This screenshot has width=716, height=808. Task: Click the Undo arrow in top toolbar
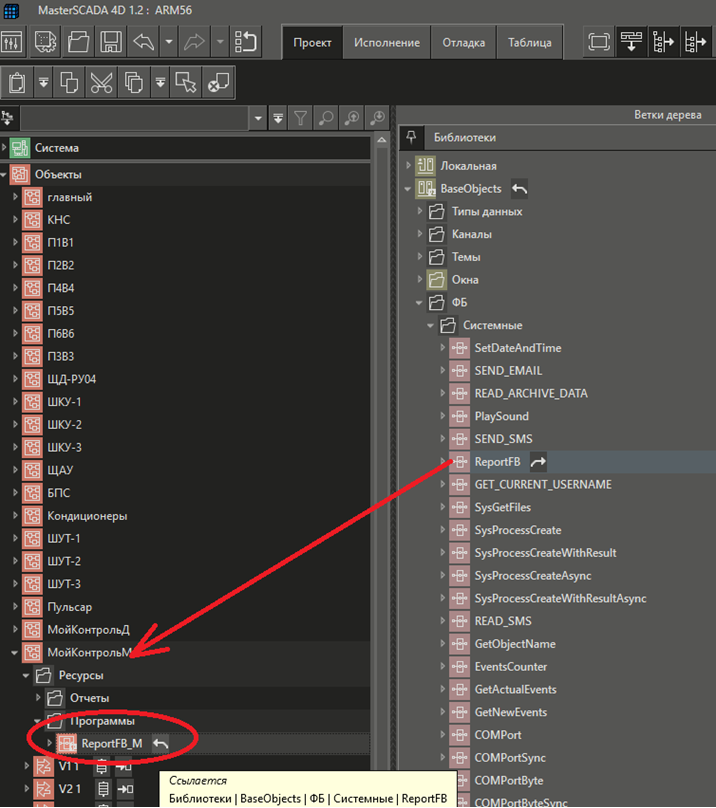click(x=142, y=43)
